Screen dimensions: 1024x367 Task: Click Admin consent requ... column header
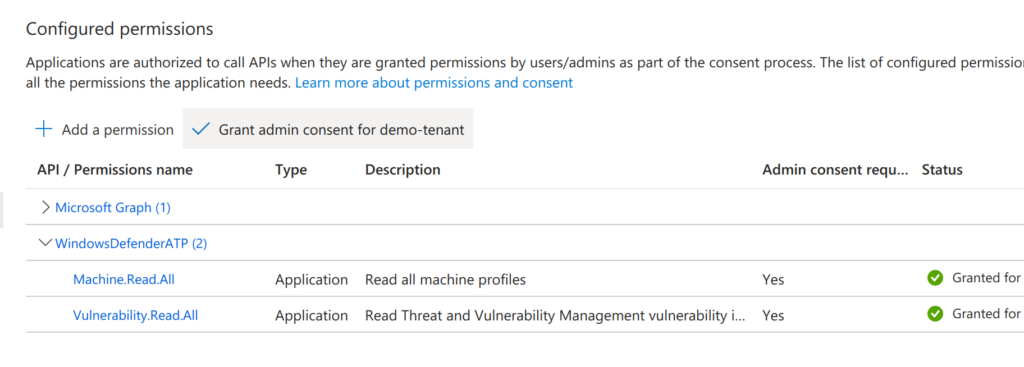tap(835, 170)
